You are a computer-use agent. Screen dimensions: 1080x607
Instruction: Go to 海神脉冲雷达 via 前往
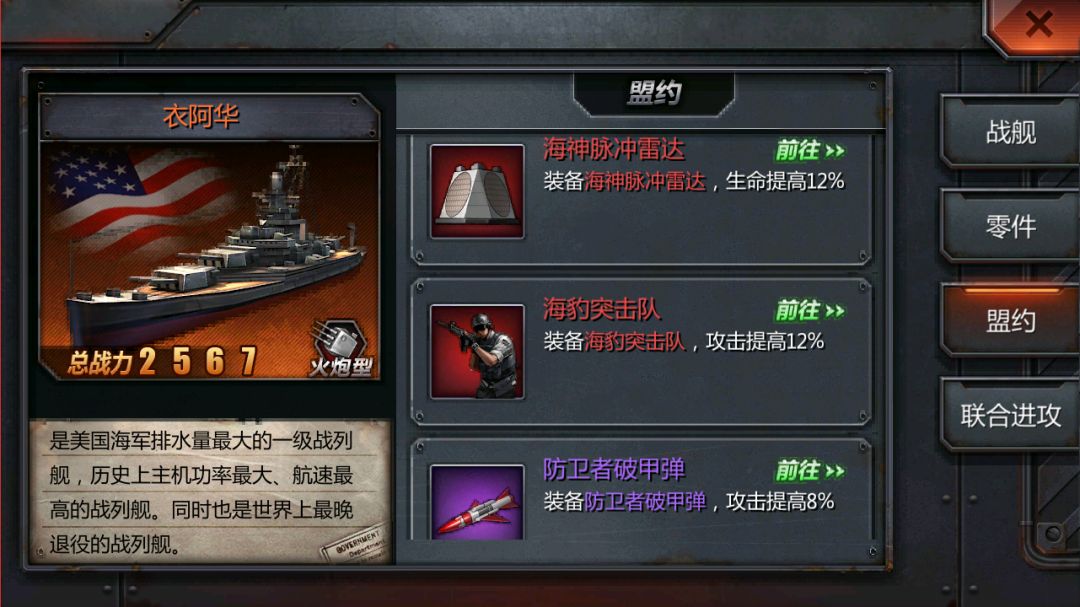(x=810, y=150)
